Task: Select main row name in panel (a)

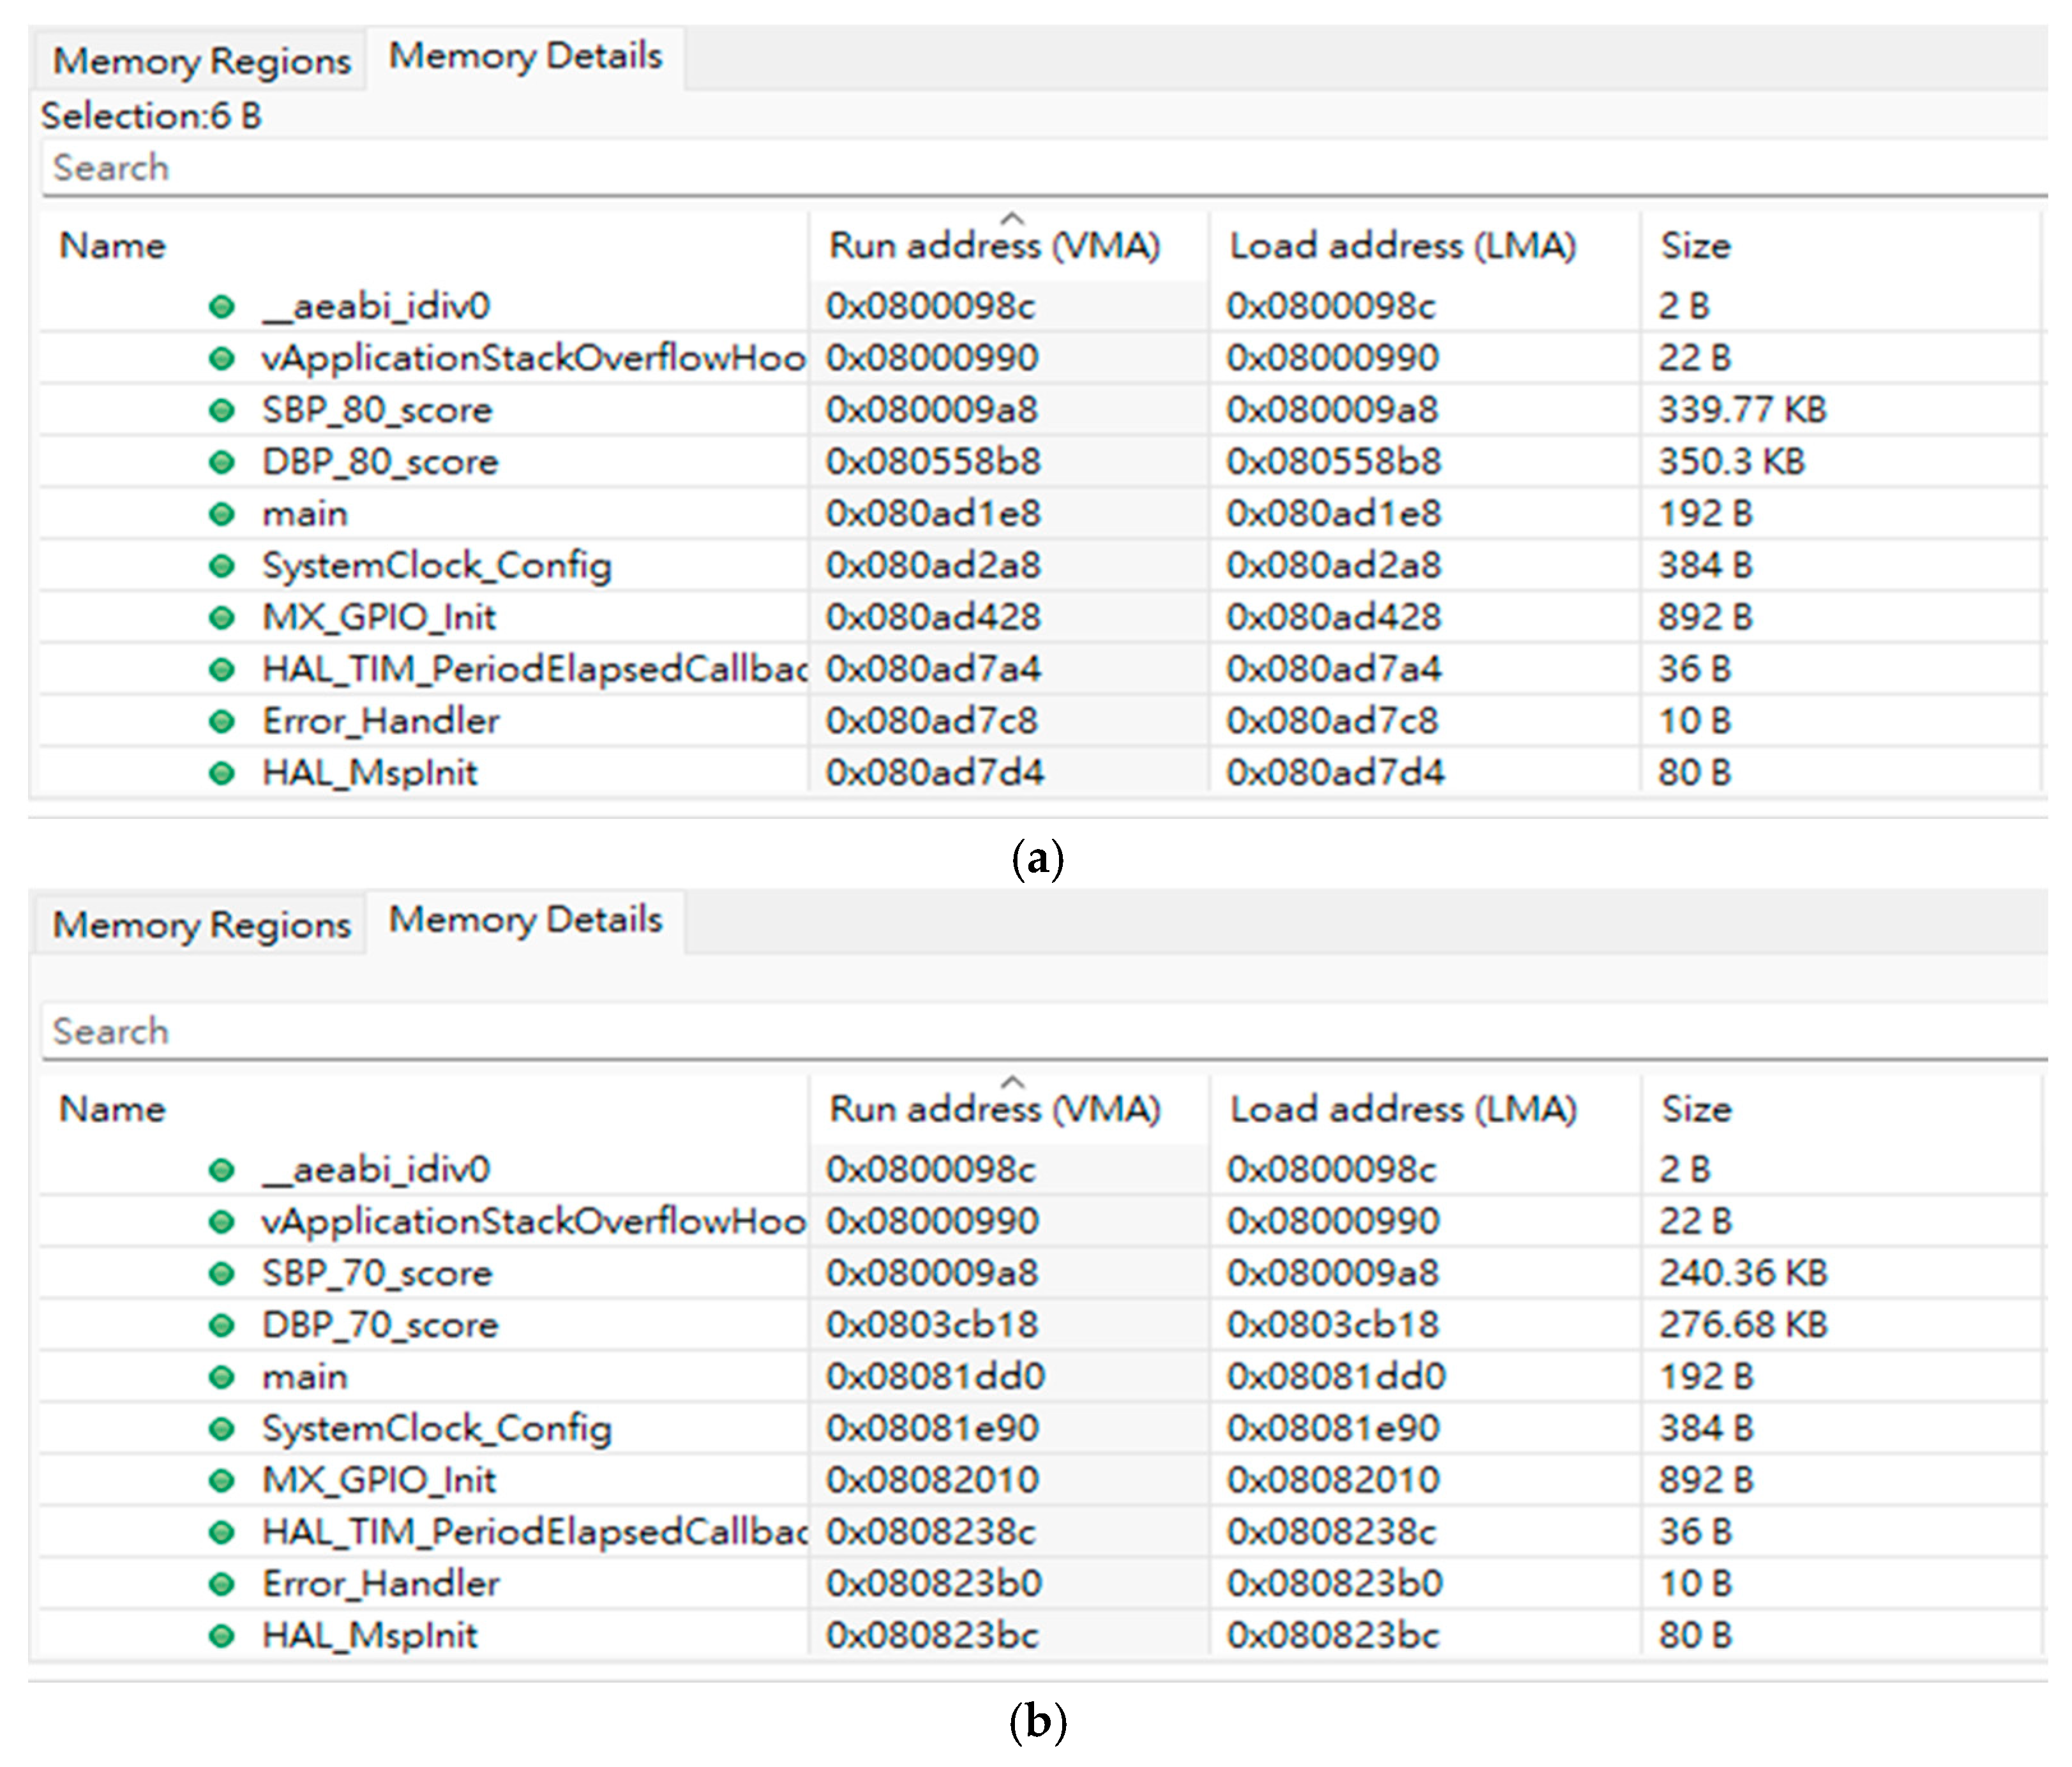Action: pos(305,514)
